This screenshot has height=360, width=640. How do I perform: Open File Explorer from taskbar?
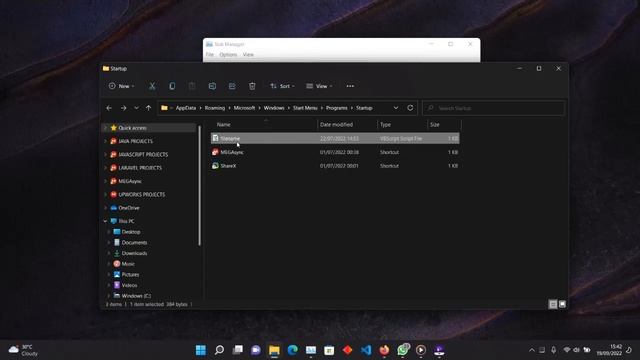click(x=274, y=350)
